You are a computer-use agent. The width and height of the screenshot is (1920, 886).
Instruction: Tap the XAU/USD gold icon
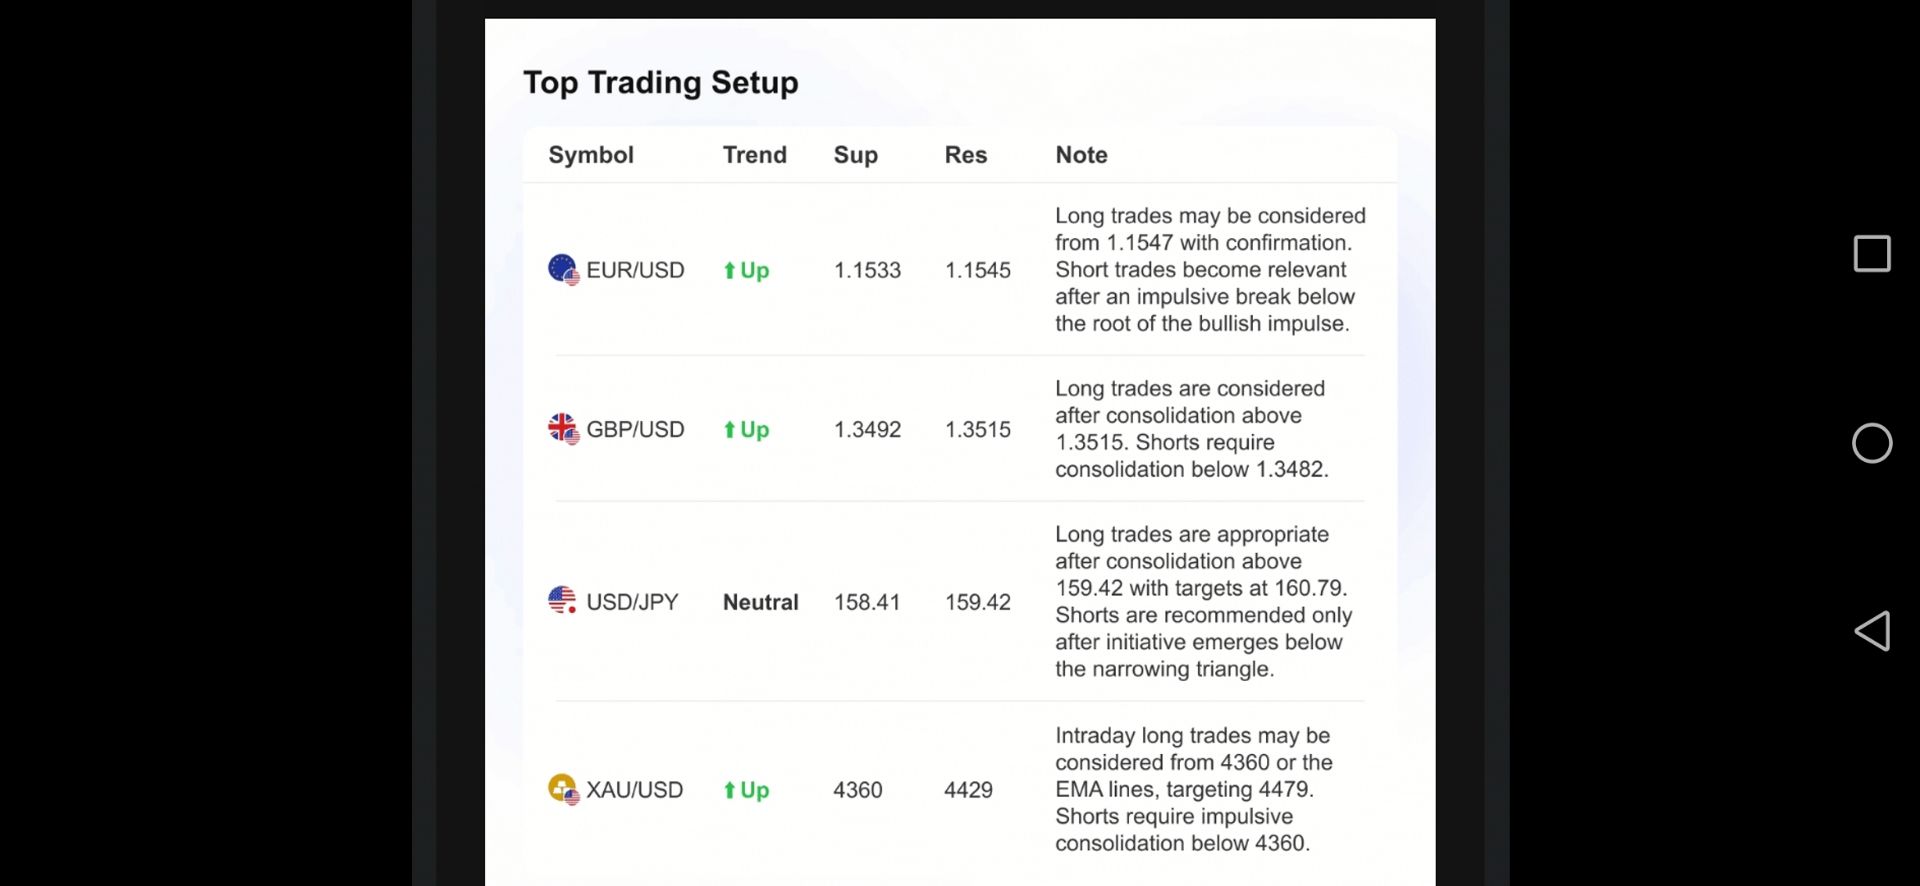point(563,789)
